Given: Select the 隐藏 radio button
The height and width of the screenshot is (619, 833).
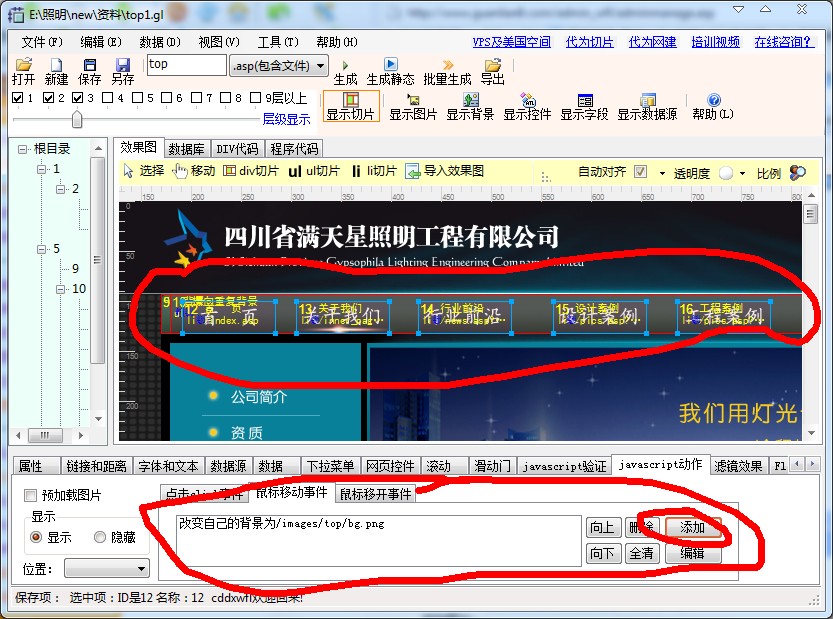Looking at the screenshot, I should [100, 537].
